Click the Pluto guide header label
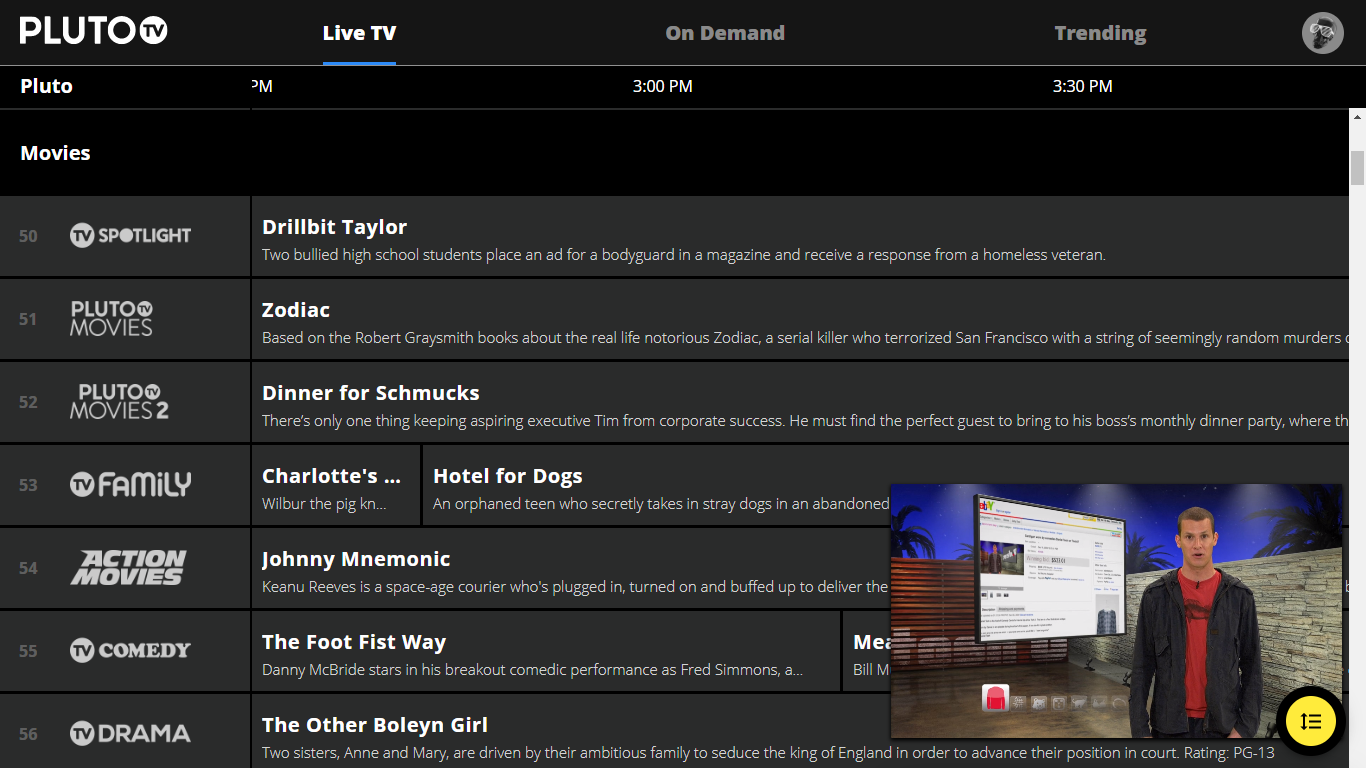The image size is (1366, 768). point(46,86)
